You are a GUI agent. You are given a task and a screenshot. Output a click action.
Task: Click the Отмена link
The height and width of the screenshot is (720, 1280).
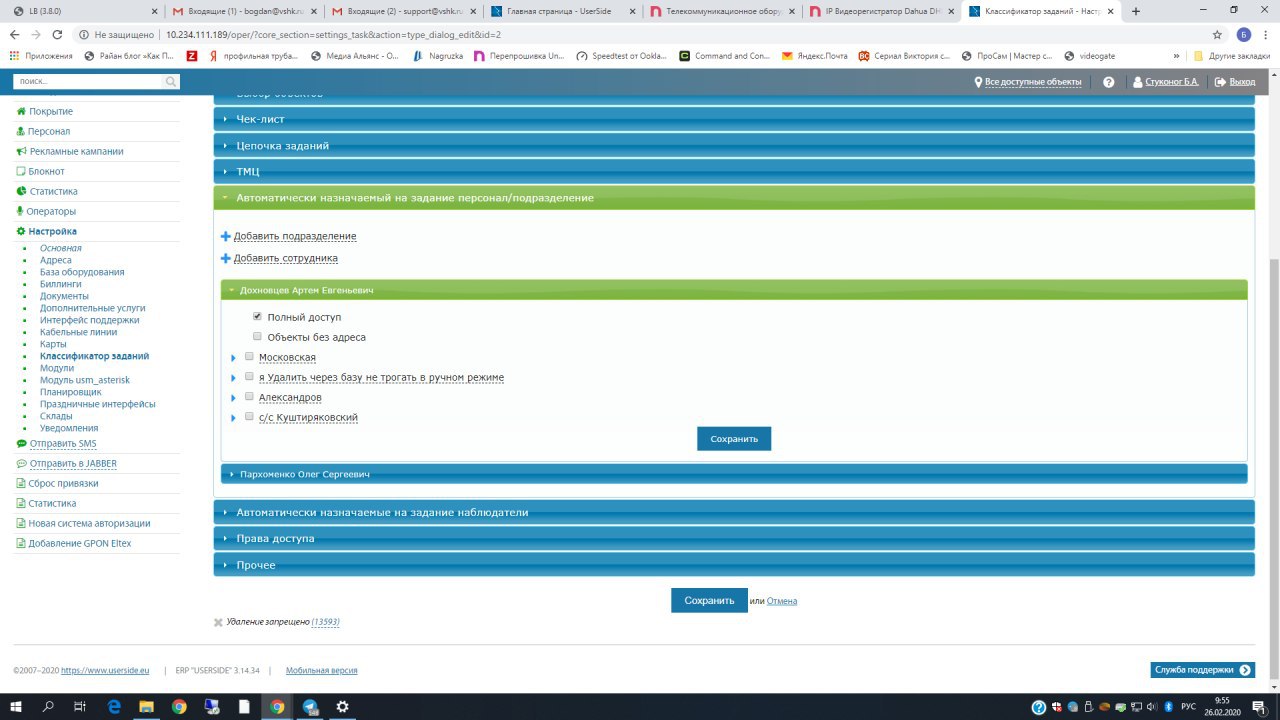point(782,601)
